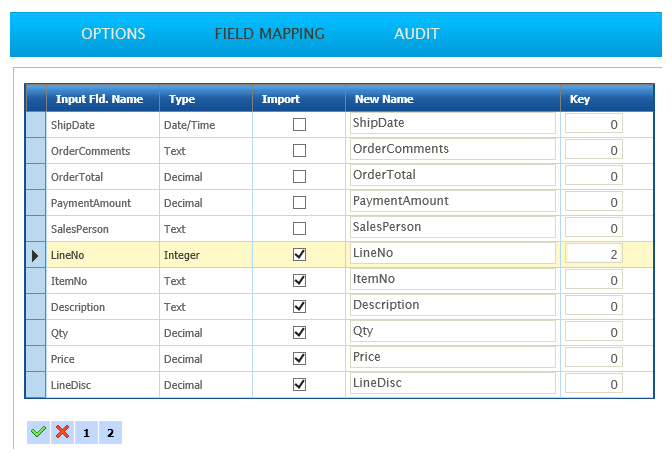Check the OrderComments import checkbox
Image resolution: width=672 pixels, height=459 pixels.
(x=299, y=151)
